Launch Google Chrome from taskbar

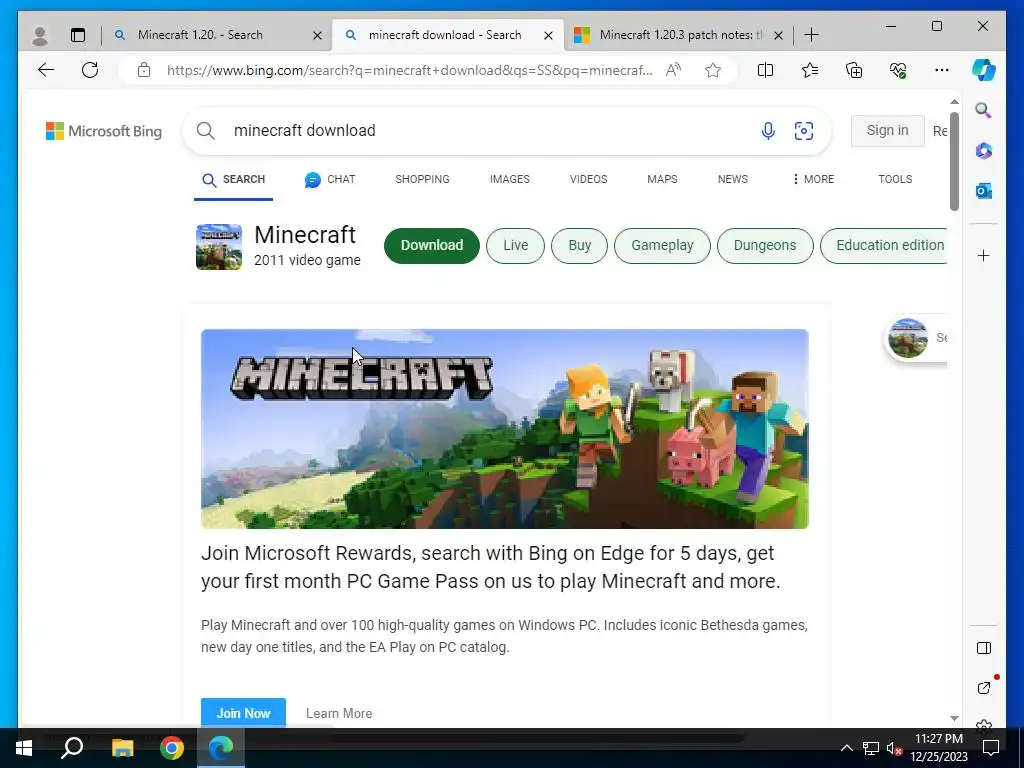tap(172, 748)
